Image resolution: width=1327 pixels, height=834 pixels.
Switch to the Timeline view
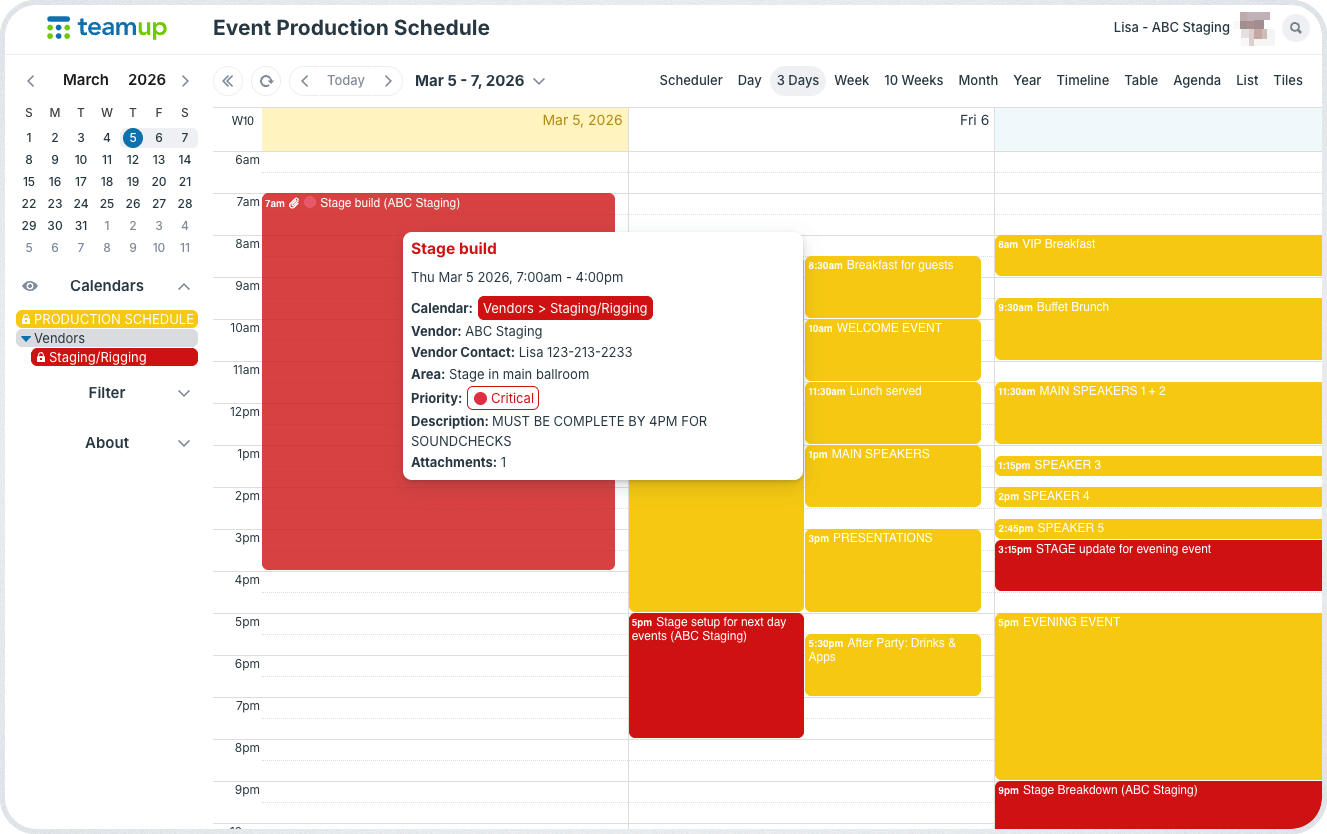[x=1082, y=81]
